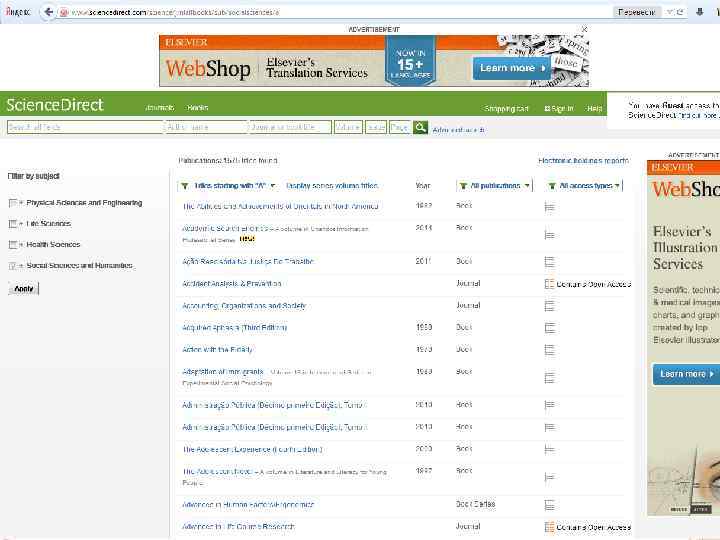Click the Advanced search link
720x540 pixels.
click(x=458, y=130)
